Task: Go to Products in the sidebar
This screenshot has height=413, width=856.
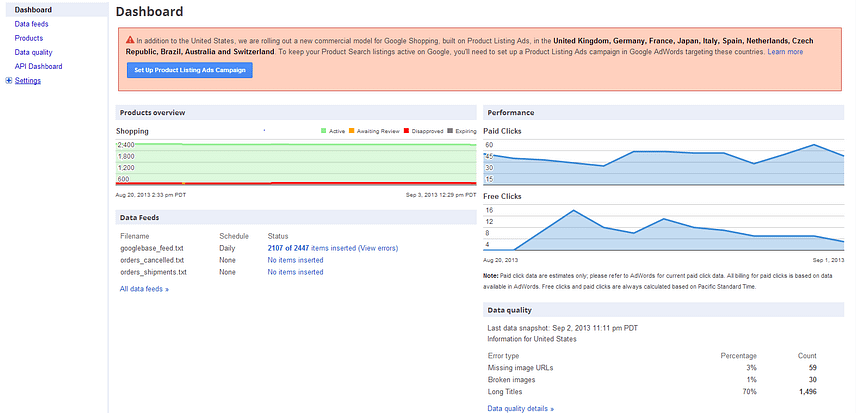Action: [29, 37]
